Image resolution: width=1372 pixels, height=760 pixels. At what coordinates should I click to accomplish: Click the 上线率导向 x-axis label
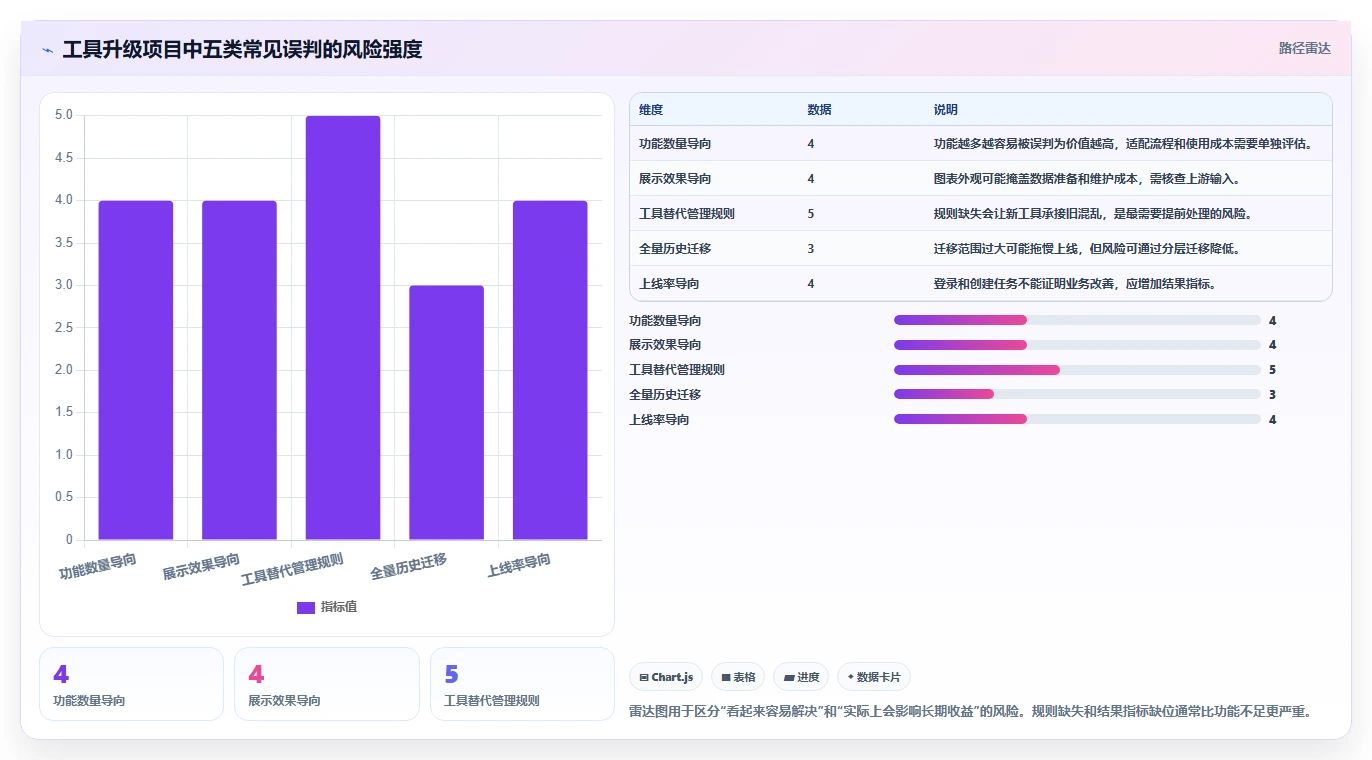click(x=519, y=566)
